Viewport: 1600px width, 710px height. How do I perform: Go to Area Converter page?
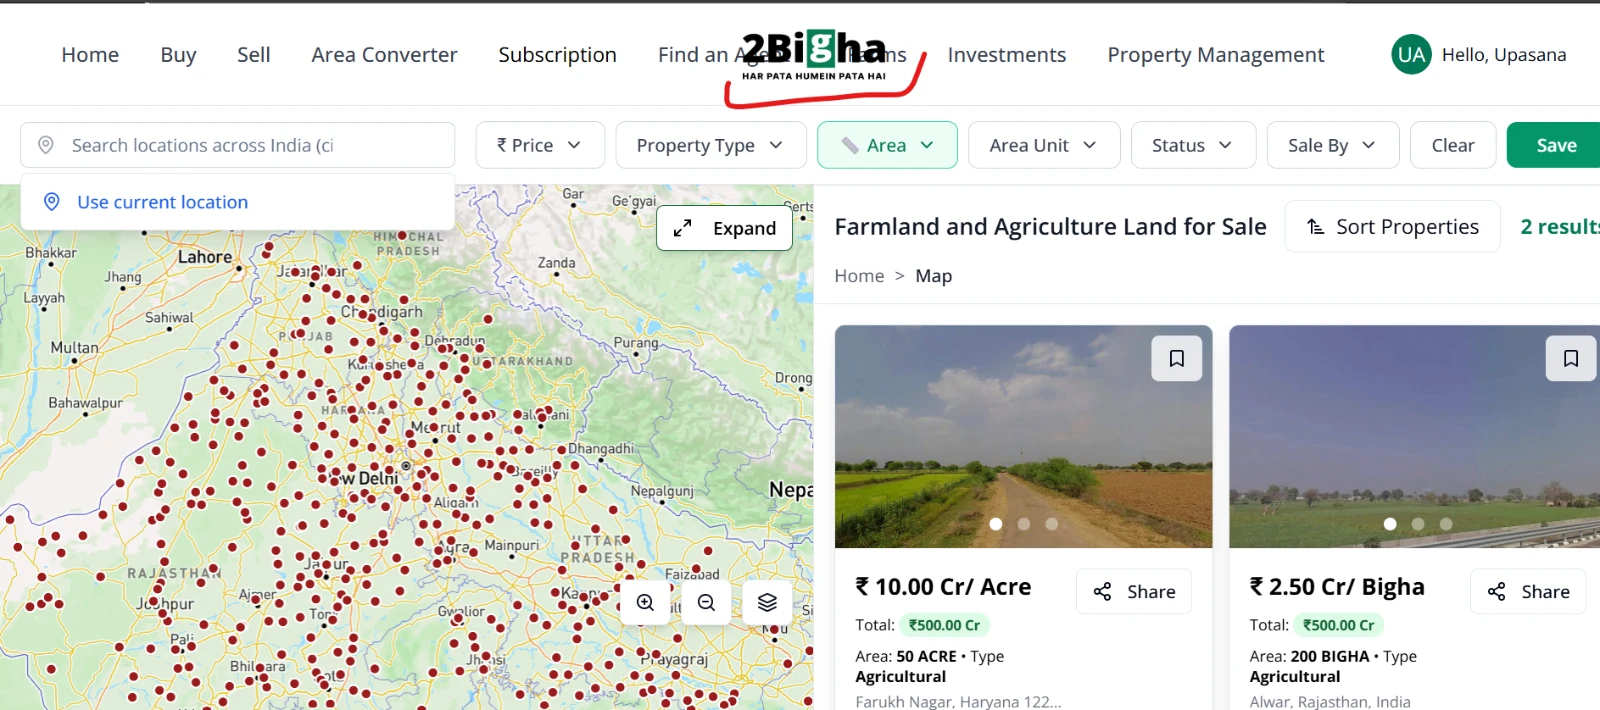(384, 55)
